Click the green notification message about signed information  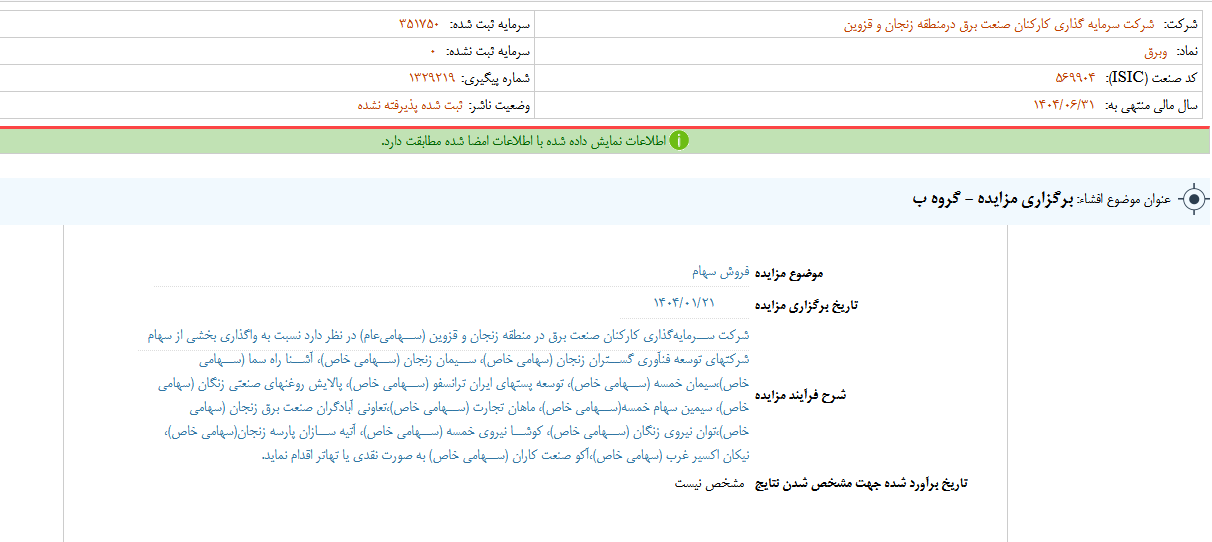pyautogui.click(x=523, y=141)
